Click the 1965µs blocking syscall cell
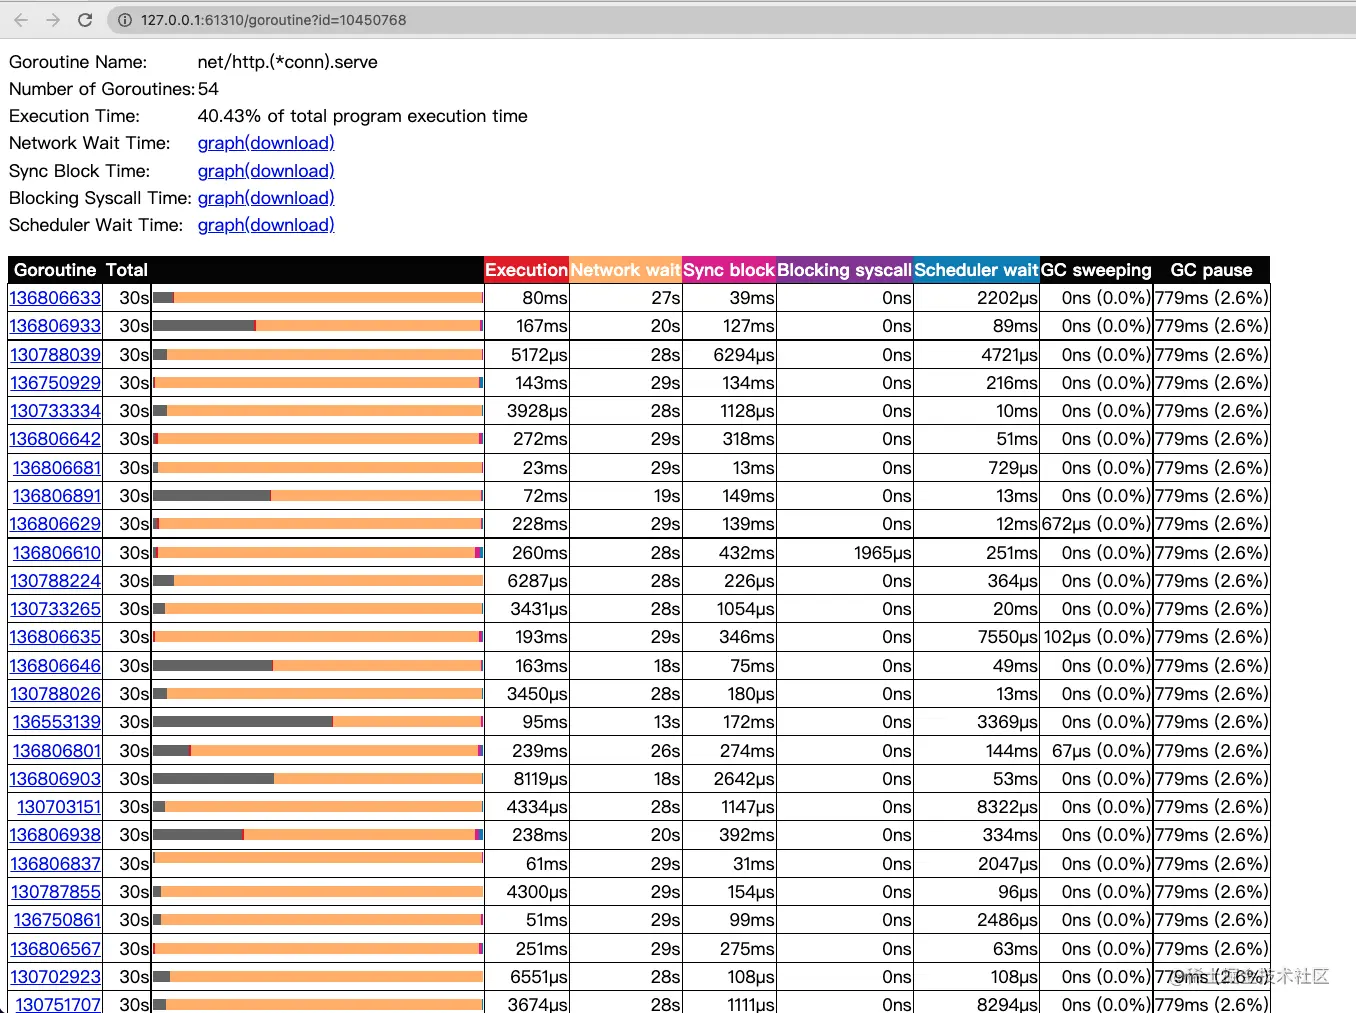Image resolution: width=1356 pixels, height=1013 pixels. (845, 553)
